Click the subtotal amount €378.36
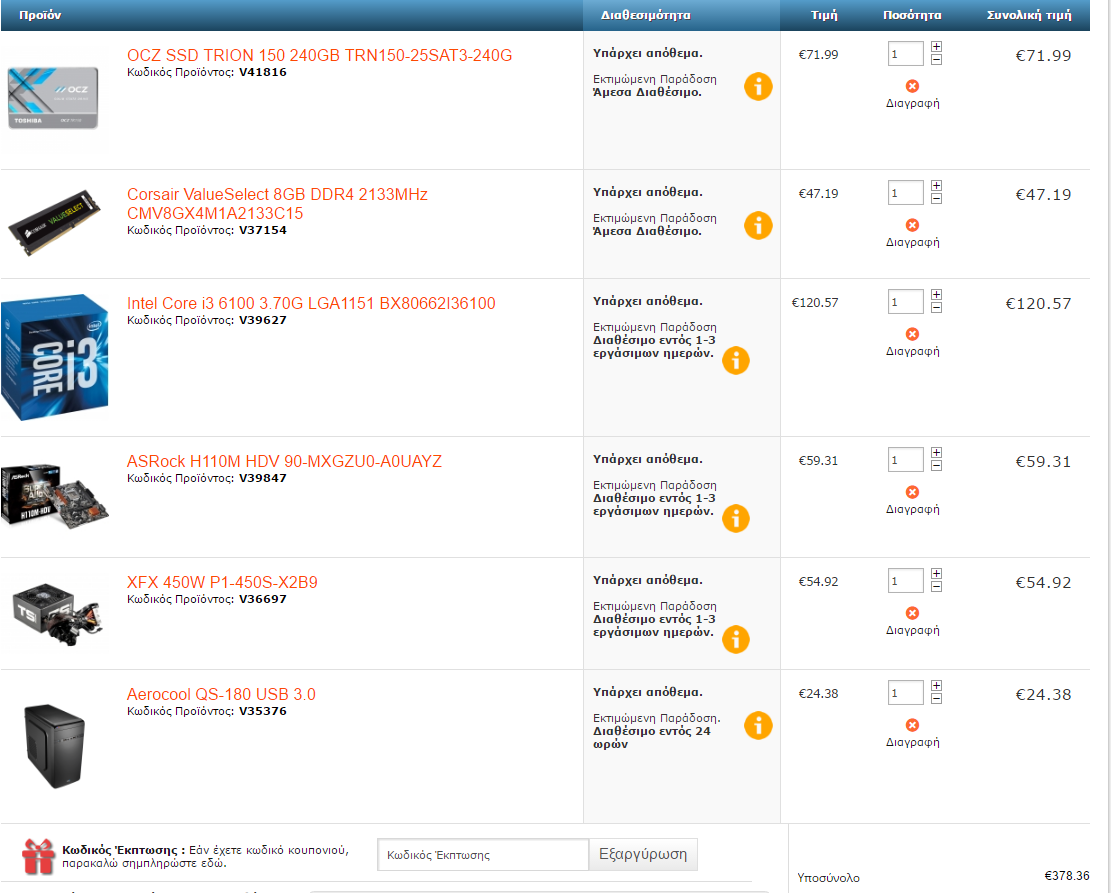1111x893 pixels. point(1066,875)
